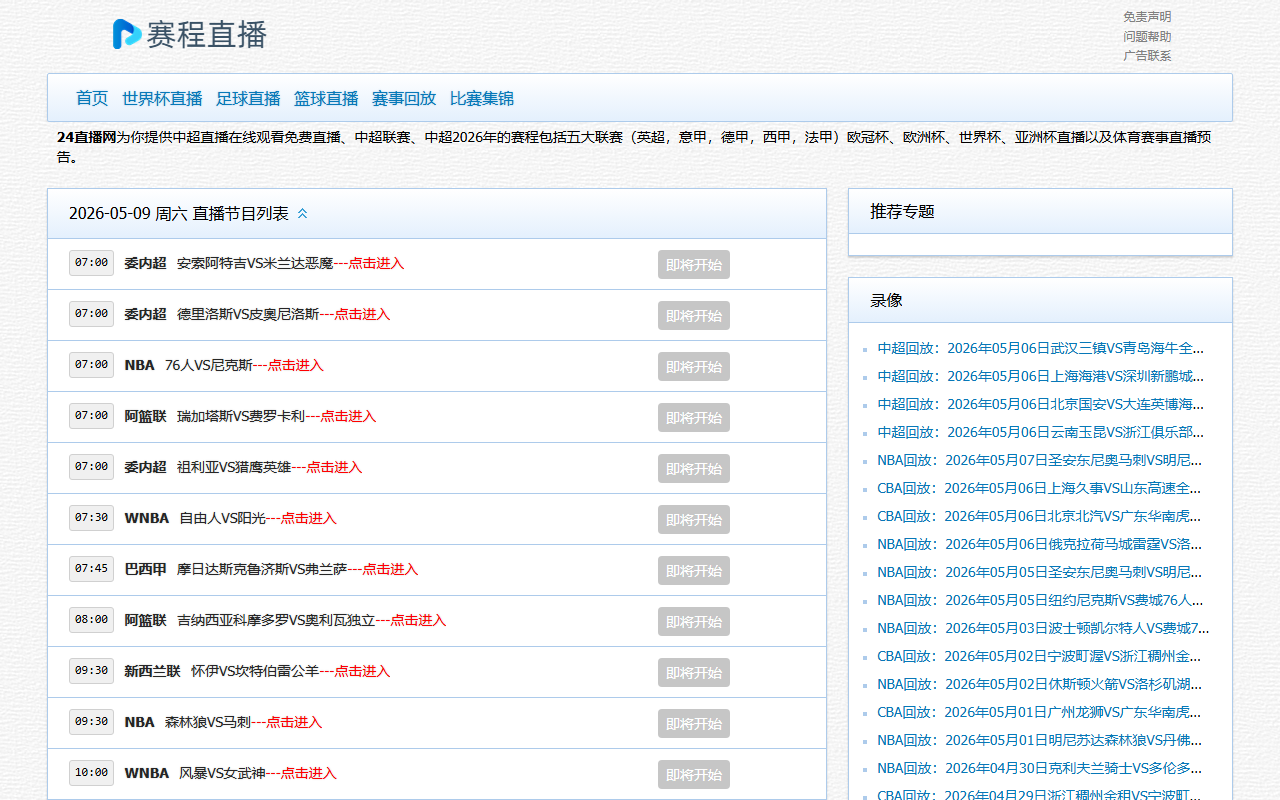Click 即将开始 for 摩日达斯克鲁济斯VS弗兰萨
Image resolution: width=1280 pixels, height=800 pixels.
tap(694, 571)
